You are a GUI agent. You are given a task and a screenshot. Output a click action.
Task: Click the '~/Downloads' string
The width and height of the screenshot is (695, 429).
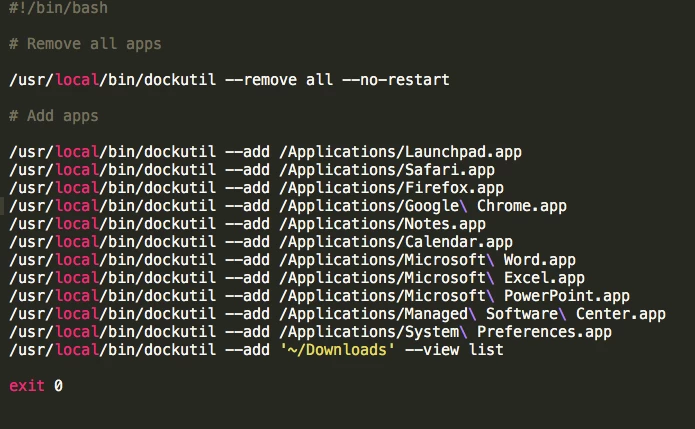coord(337,350)
